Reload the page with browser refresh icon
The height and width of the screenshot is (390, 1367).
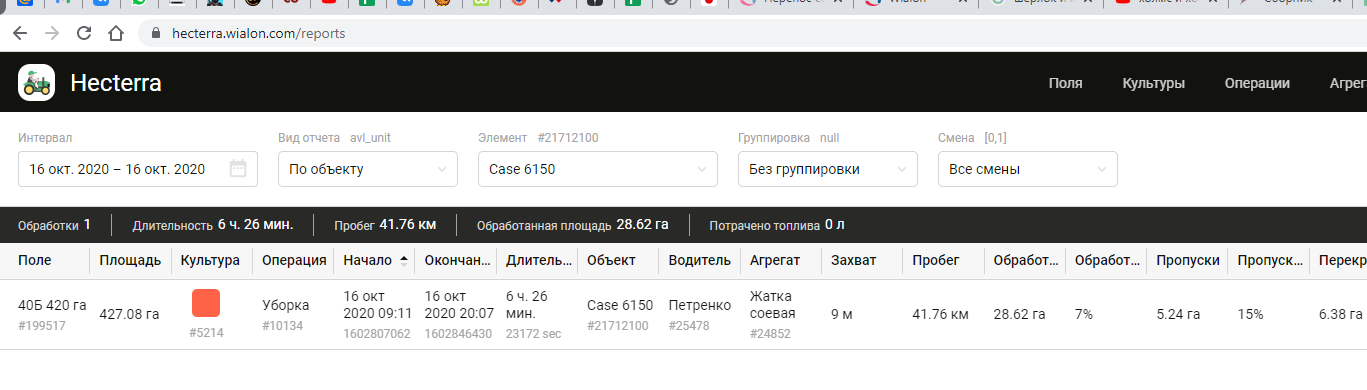[x=83, y=33]
